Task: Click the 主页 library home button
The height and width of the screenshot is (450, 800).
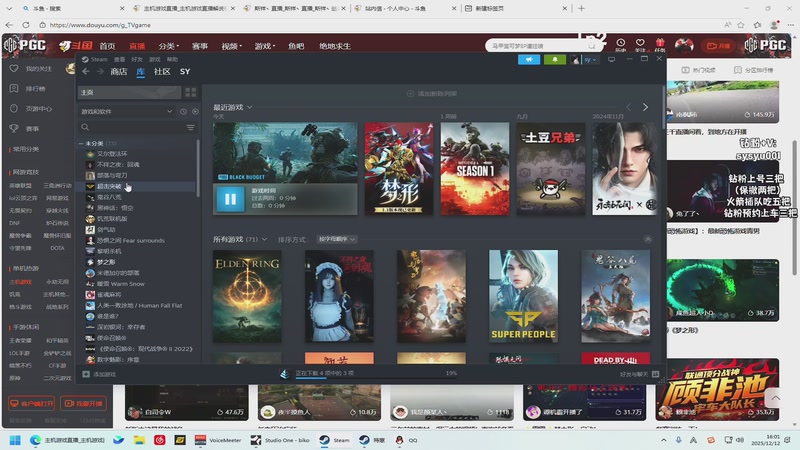Action: click(129, 92)
